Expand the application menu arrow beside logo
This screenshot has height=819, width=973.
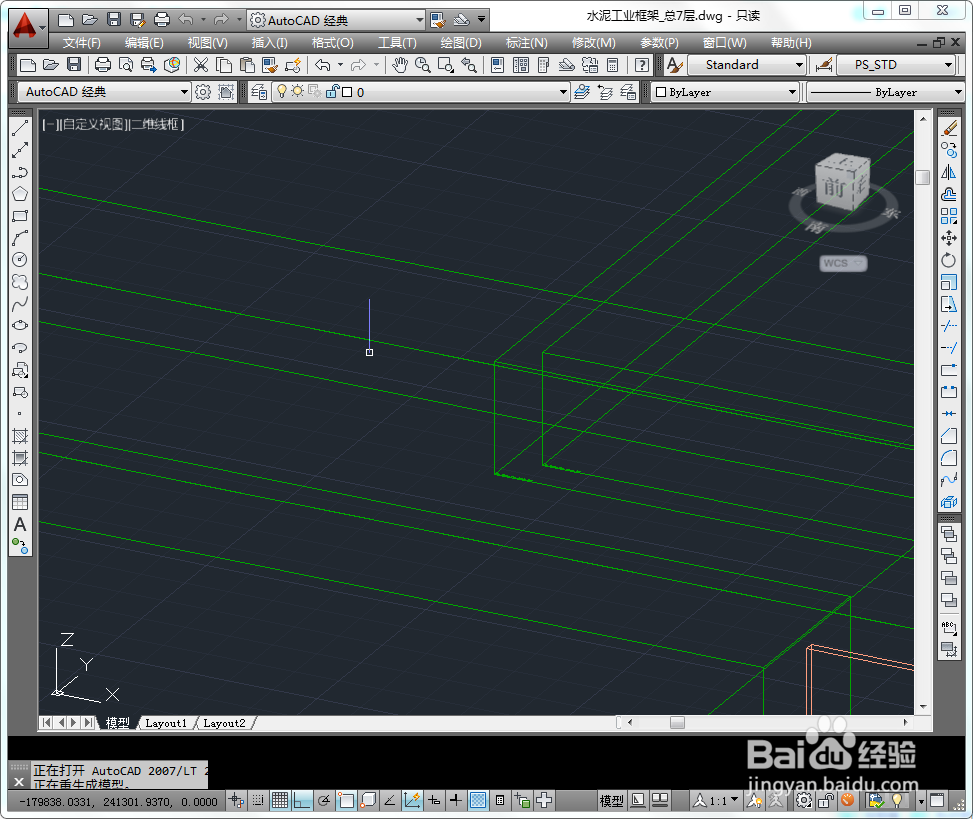[x=42, y=27]
